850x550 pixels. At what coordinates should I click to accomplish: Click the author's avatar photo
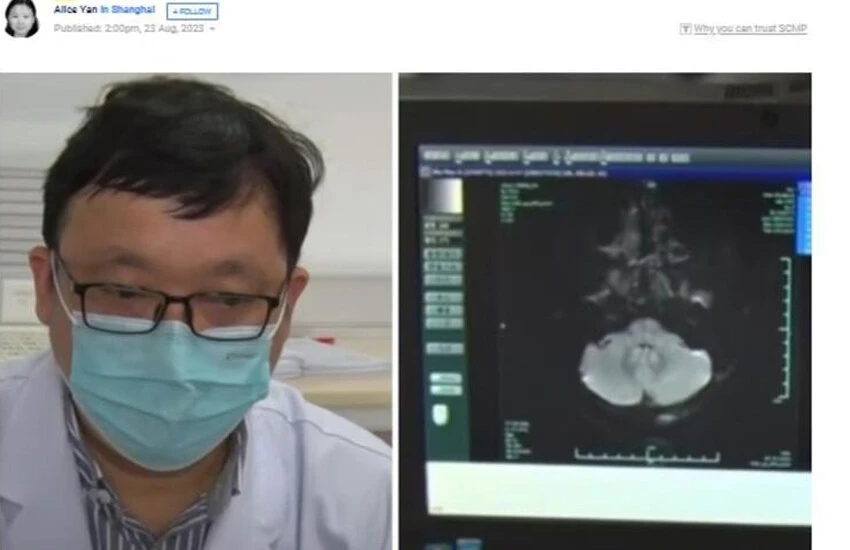tap(21, 18)
